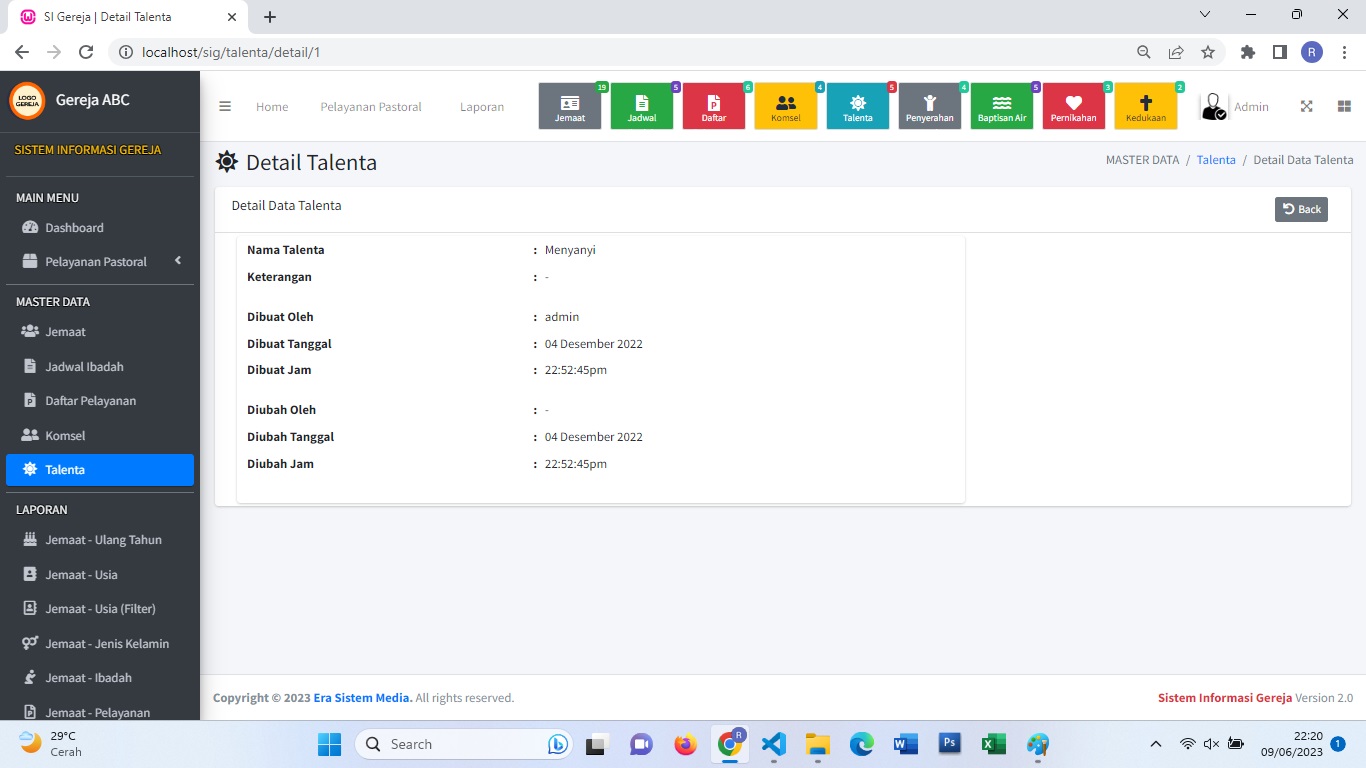Click the Era Sistem Media footer link
The image size is (1366, 768).
[x=362, y=698]
